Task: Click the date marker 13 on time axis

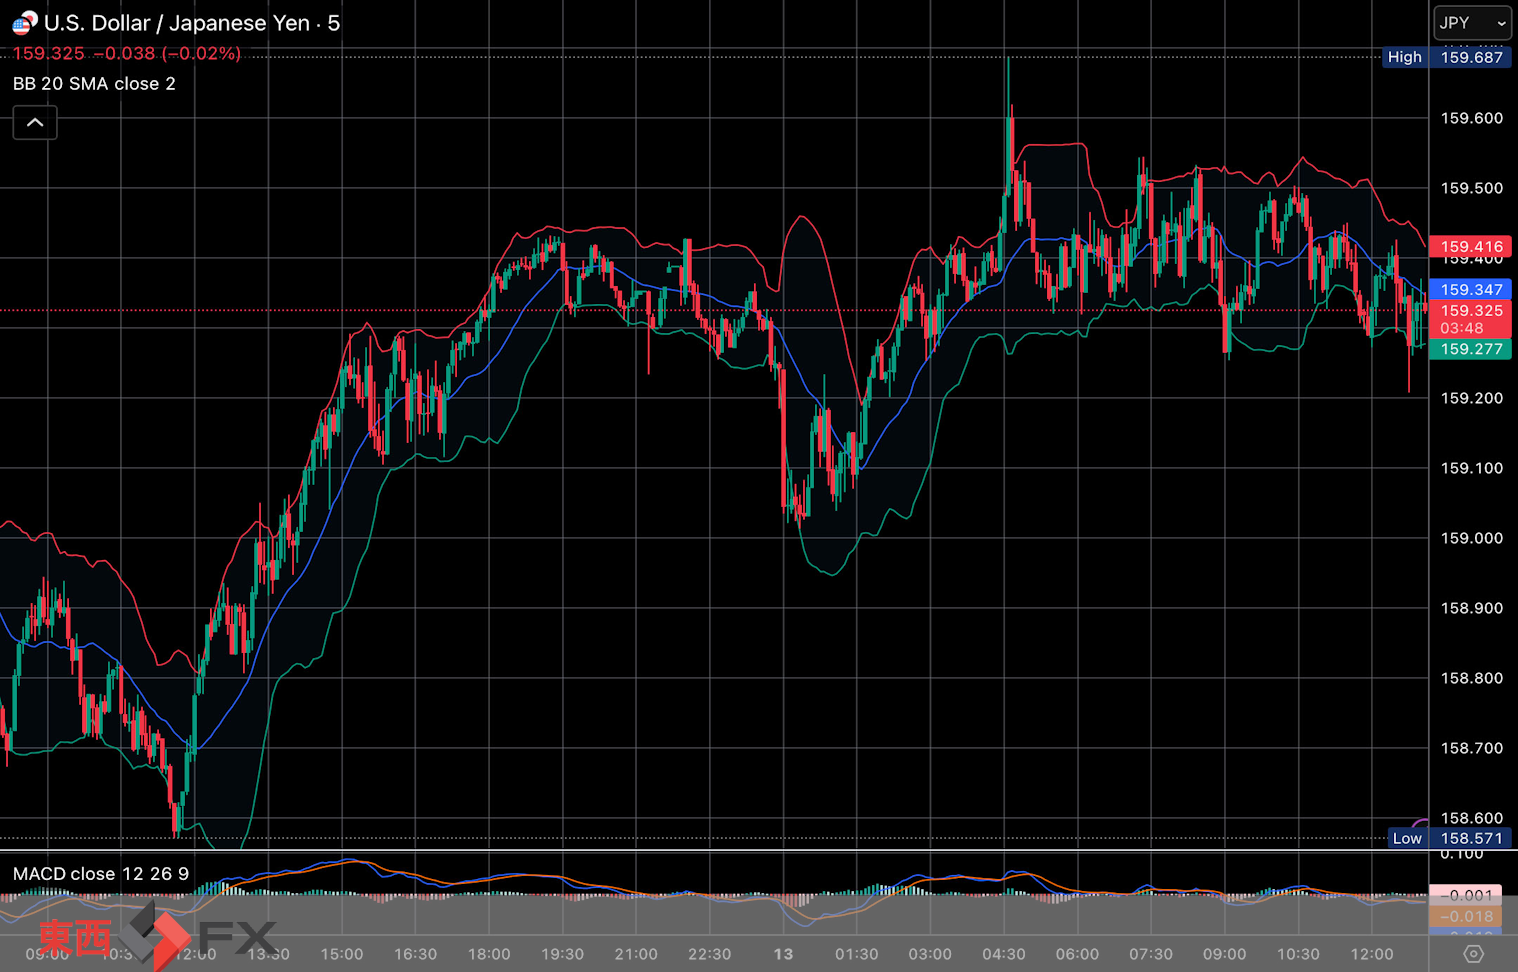Action: (x=783, y=954)
